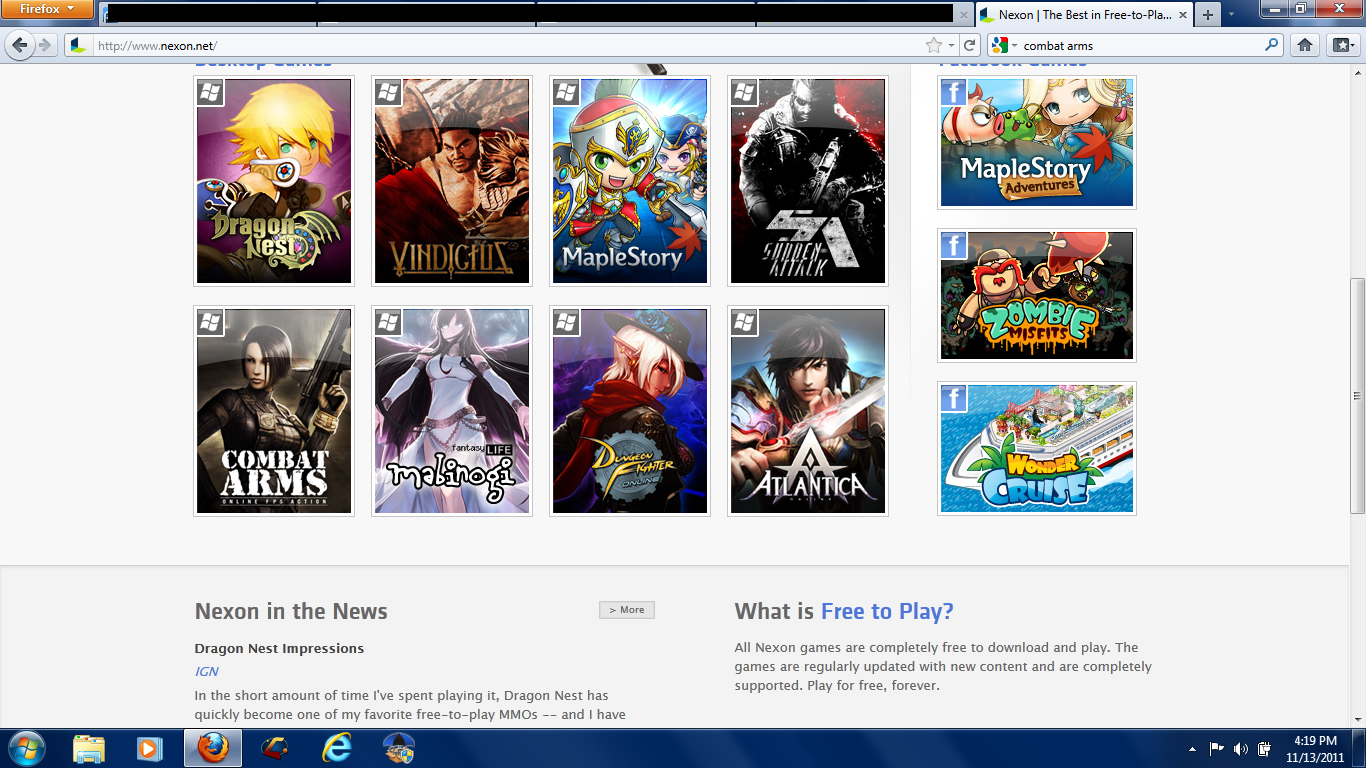
Task: Go to the Firefox Home page
Action: (1304, 45)
